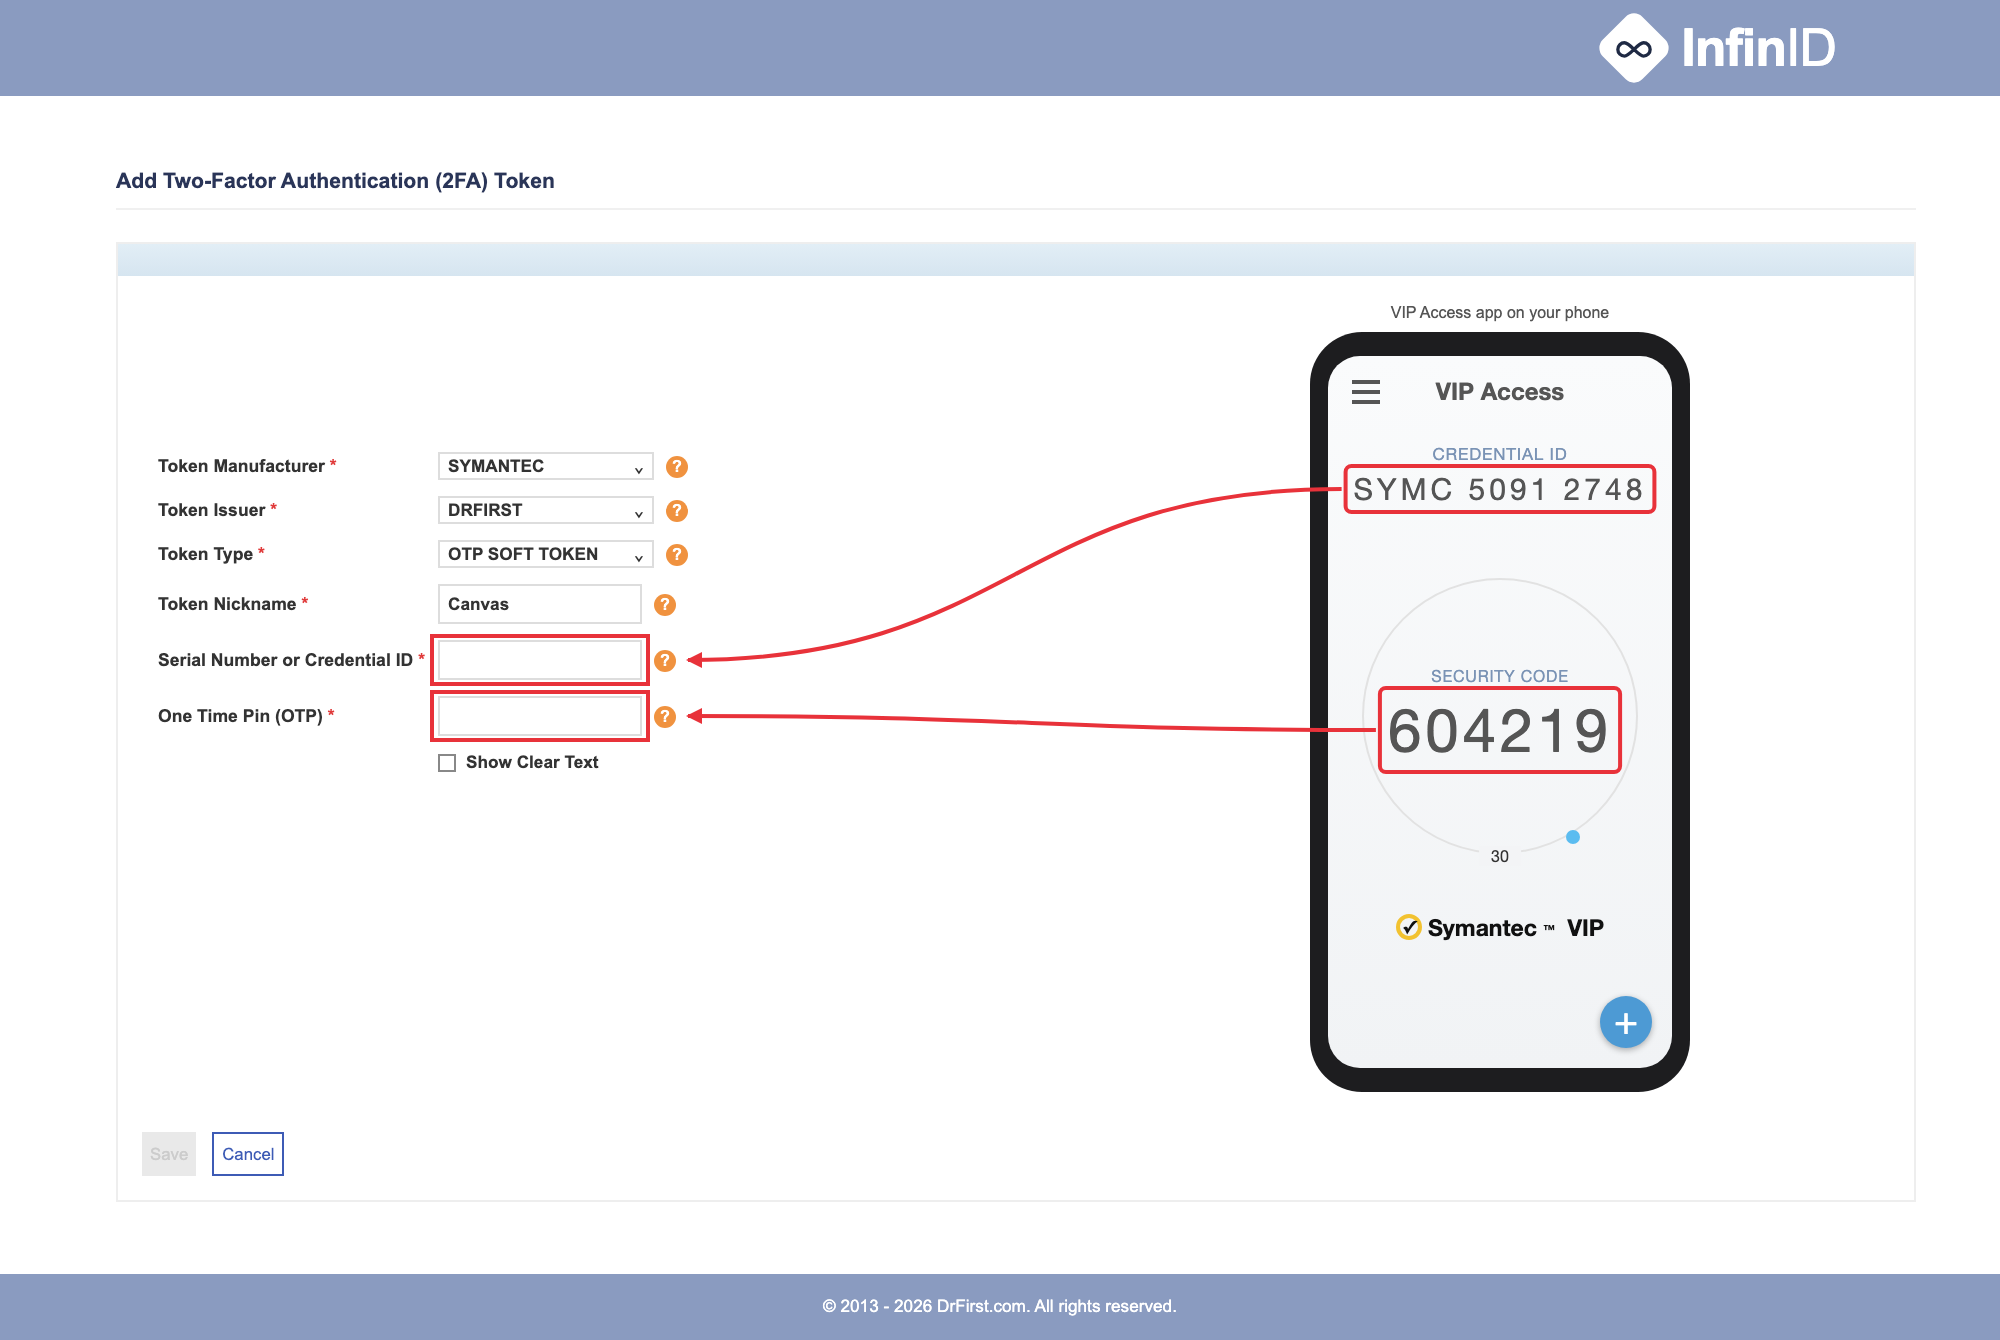The height and width of the screenshot is (1340, 2000).
Task: Click the CREDENTIAL ID label
Action: tap(1499, 454)
